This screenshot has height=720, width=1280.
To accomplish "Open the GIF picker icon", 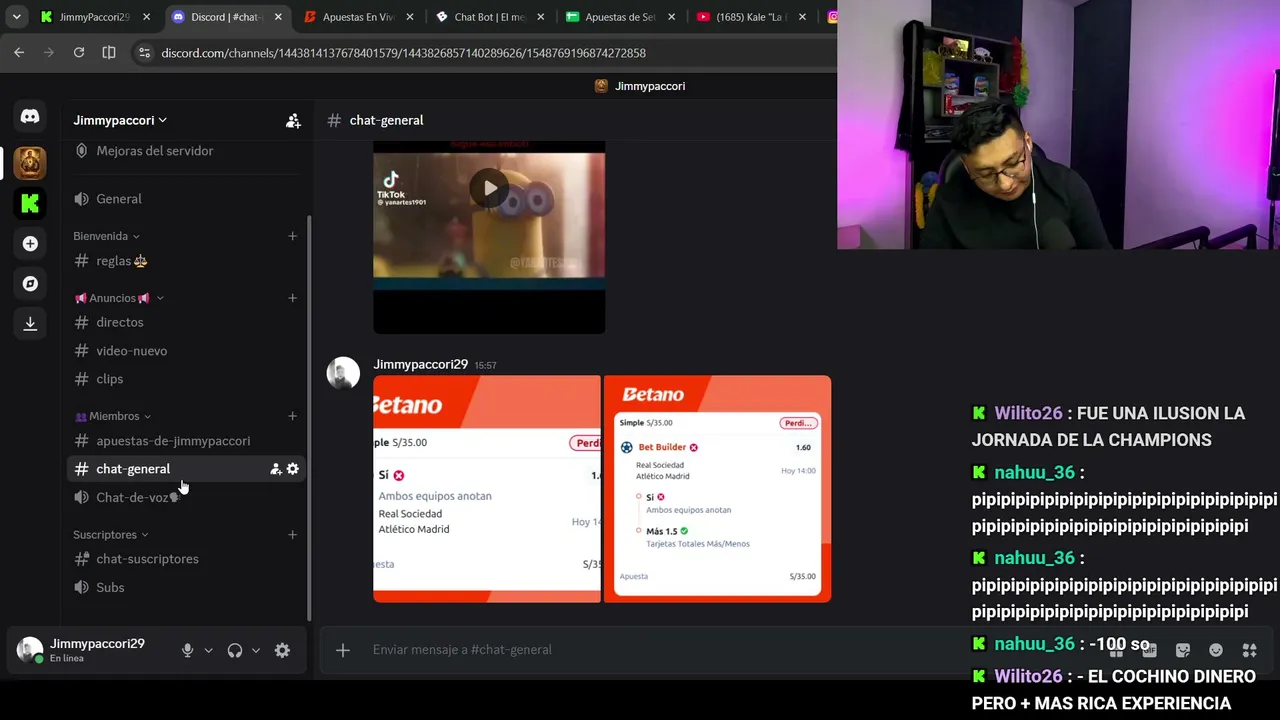I will pos(1150,650).
